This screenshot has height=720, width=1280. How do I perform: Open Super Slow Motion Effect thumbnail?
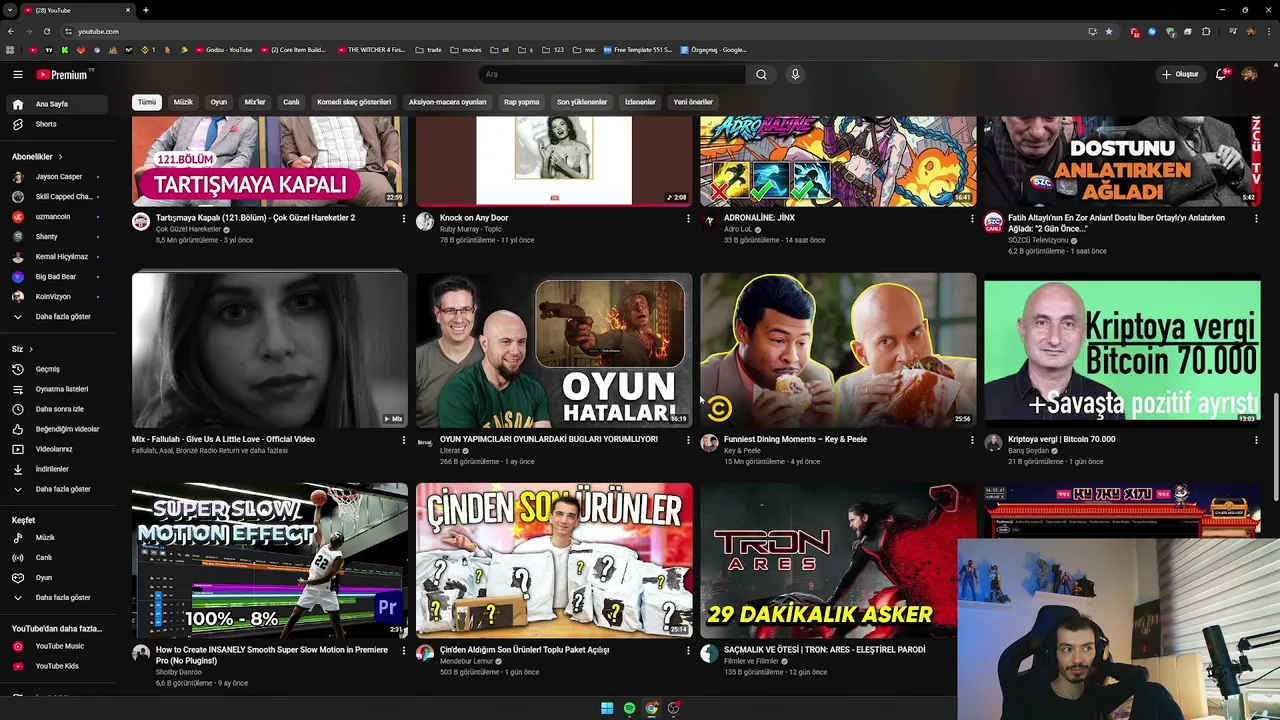click(270, 560)
